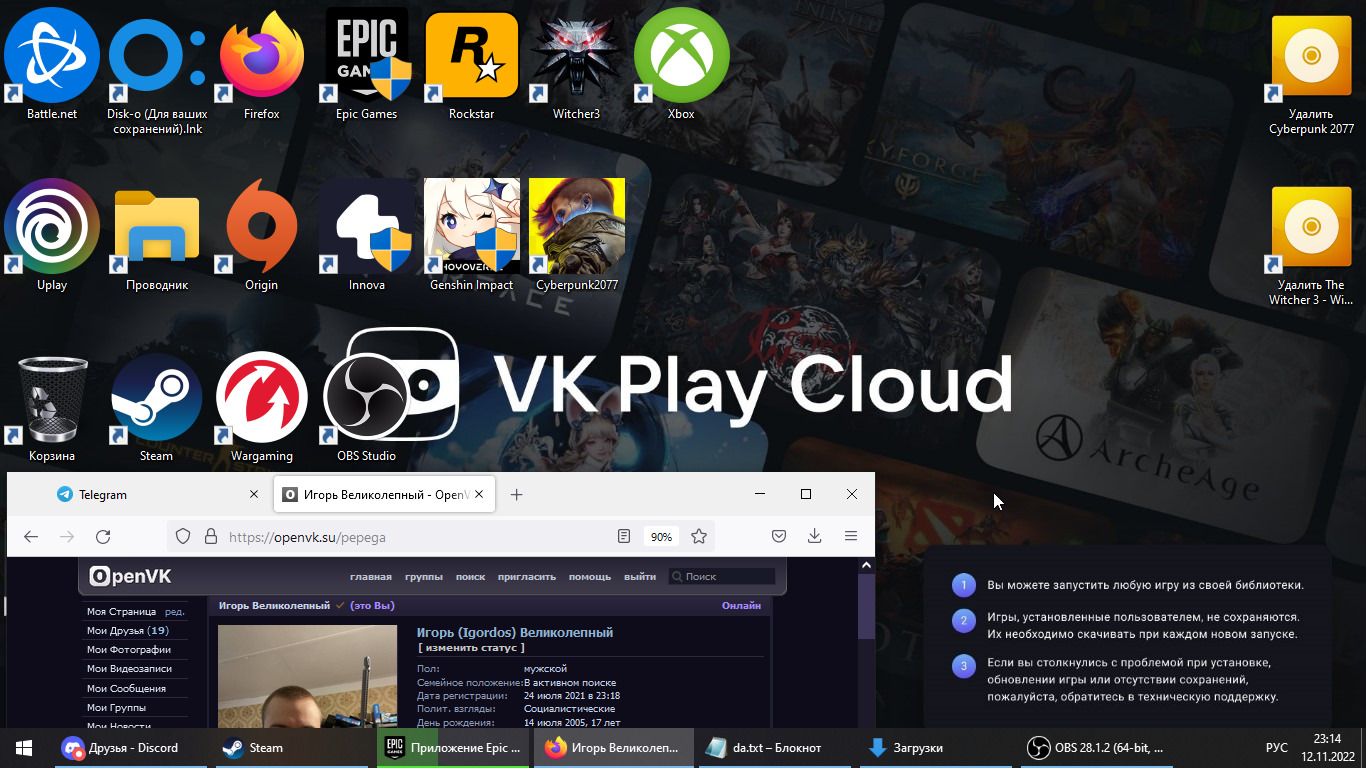Click the Firefox address bar URL
Image resolution: width=1366 pixels, height=768 pixels.
click(x=307, y=537)
